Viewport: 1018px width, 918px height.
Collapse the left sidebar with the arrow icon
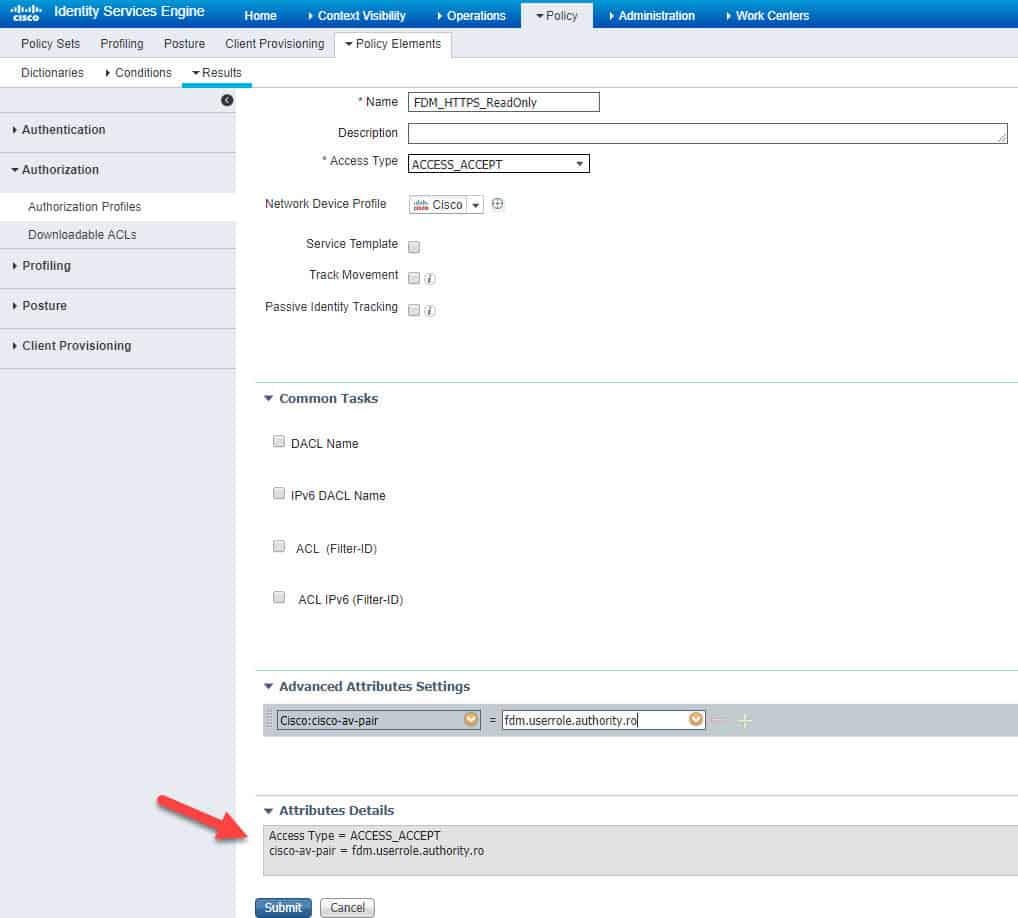pyautogui.click(x=227, y=100)
